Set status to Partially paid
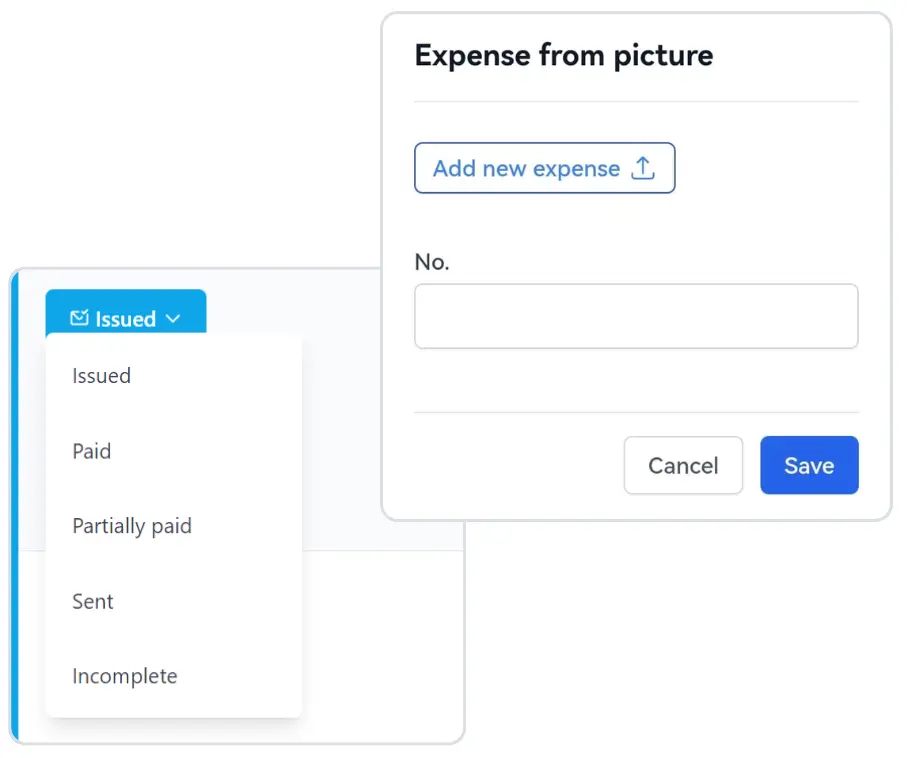The height and width of the screenshot is (758, 907). click(132, 526)
